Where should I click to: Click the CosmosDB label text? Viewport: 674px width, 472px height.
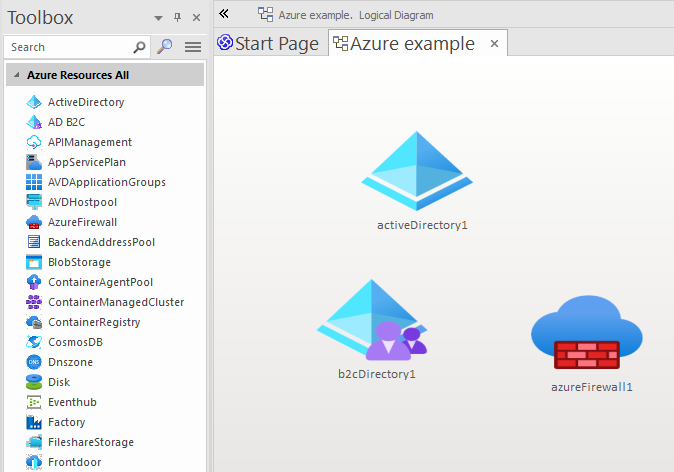tap(75, 342)
